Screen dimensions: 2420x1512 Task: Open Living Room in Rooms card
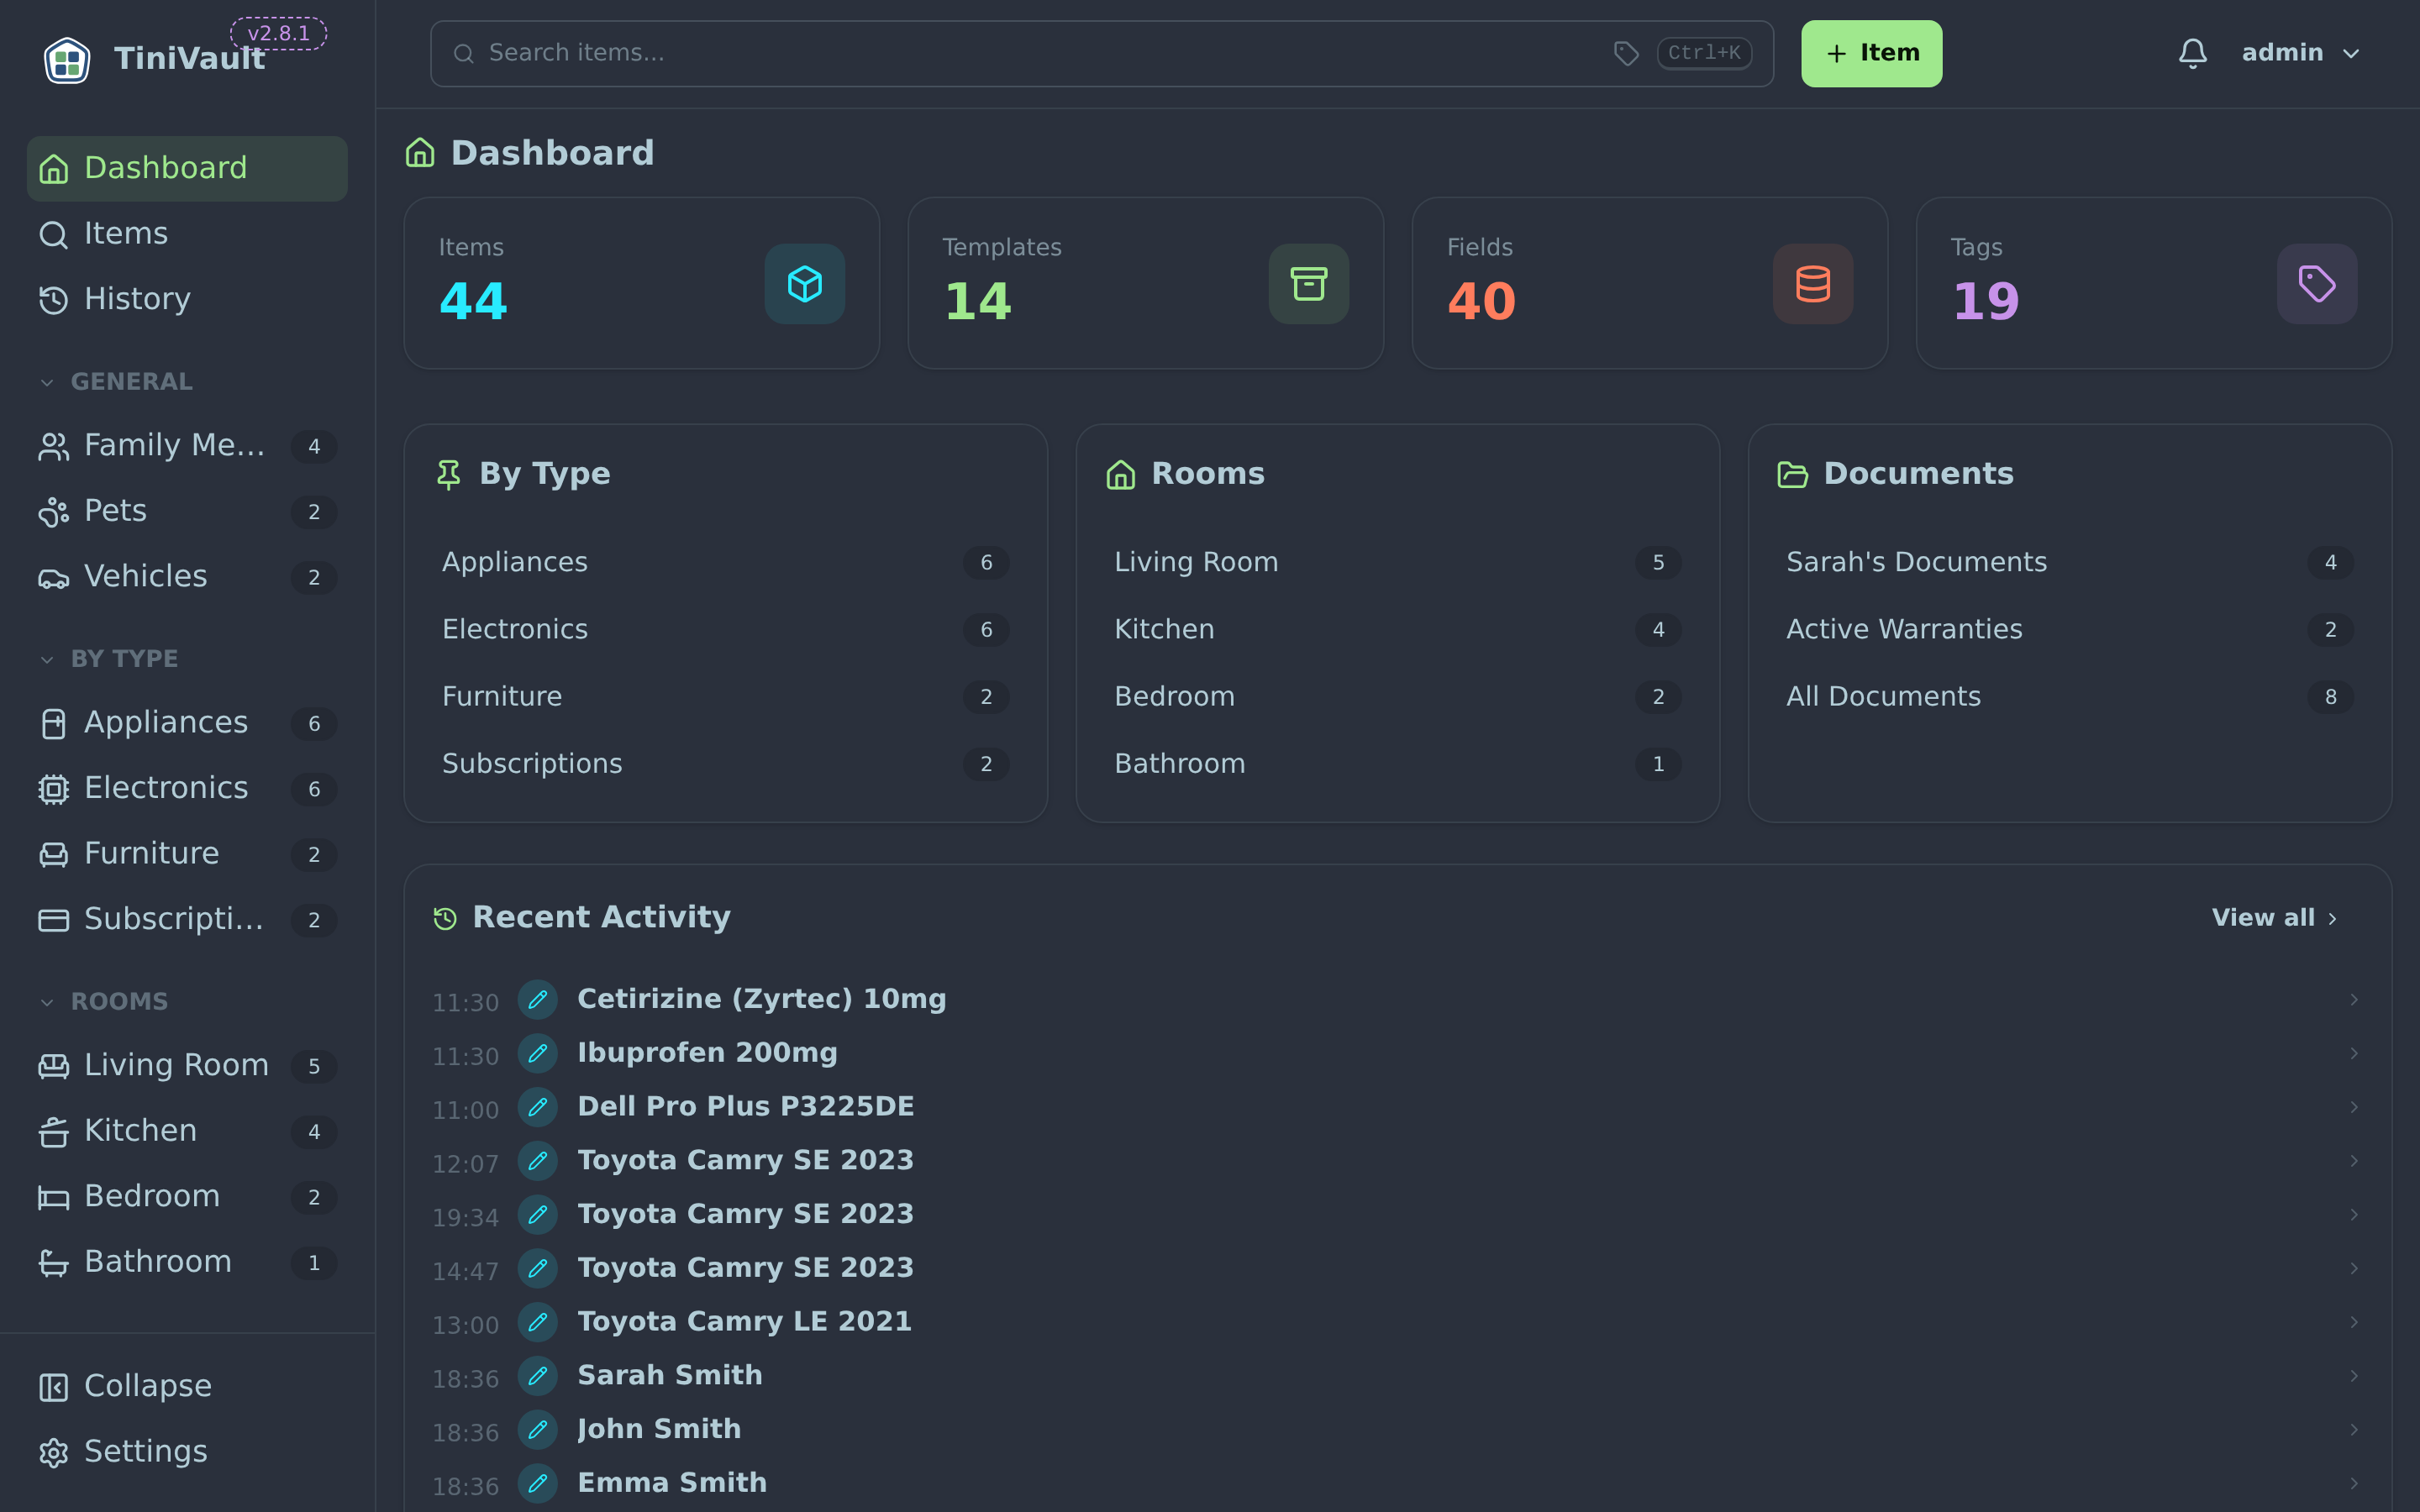[1397, 563]
